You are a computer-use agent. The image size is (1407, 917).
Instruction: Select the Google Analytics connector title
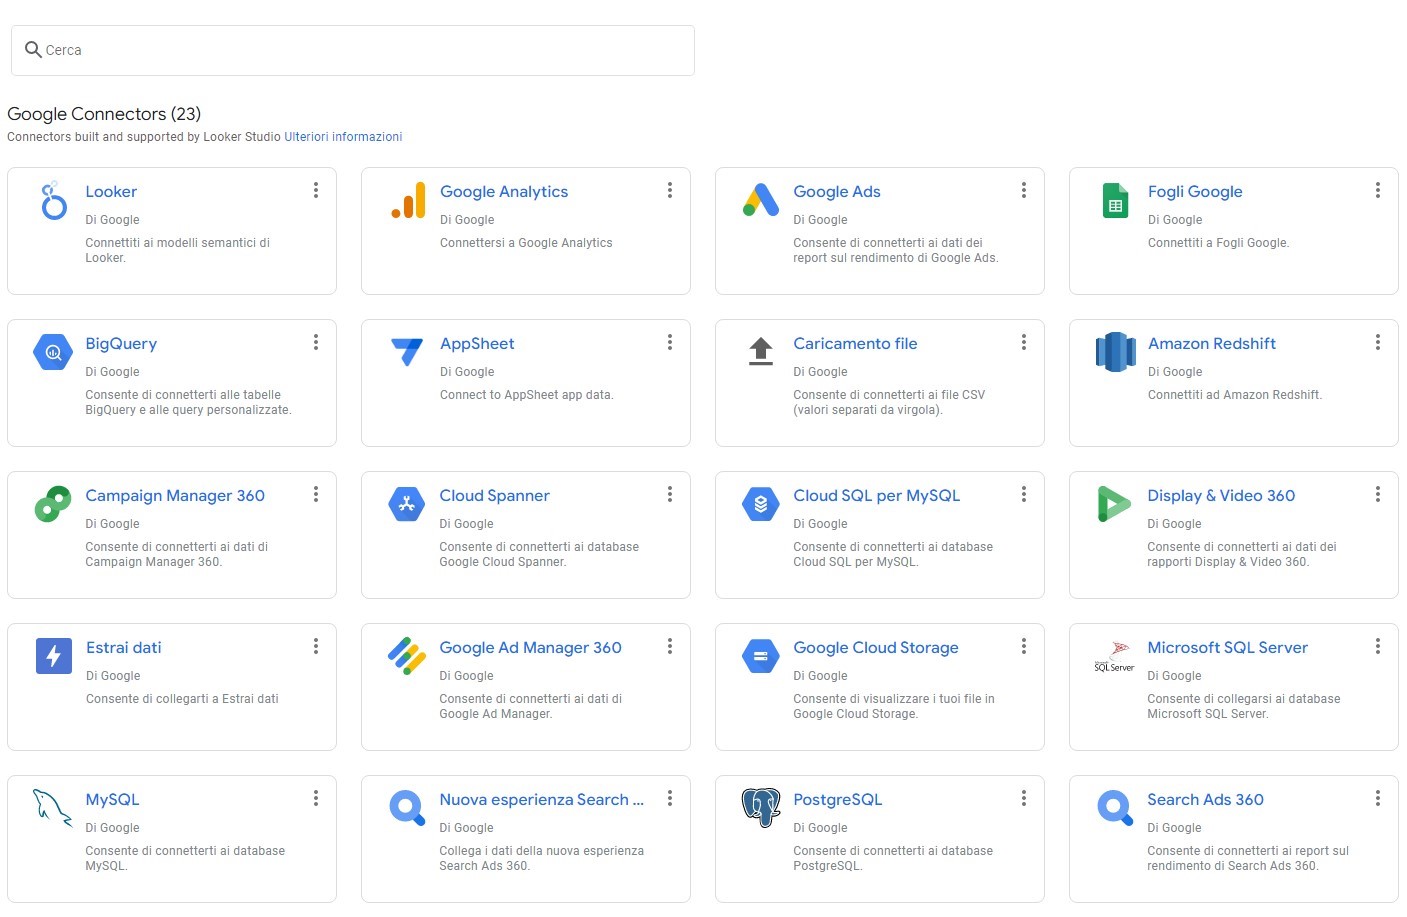tap(504, 191)
